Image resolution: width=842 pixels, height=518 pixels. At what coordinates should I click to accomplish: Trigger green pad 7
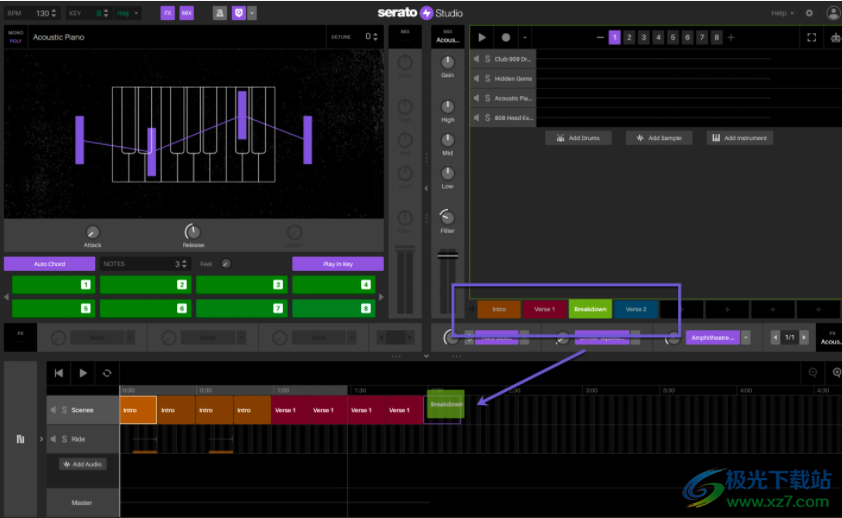tap(242, 308)
